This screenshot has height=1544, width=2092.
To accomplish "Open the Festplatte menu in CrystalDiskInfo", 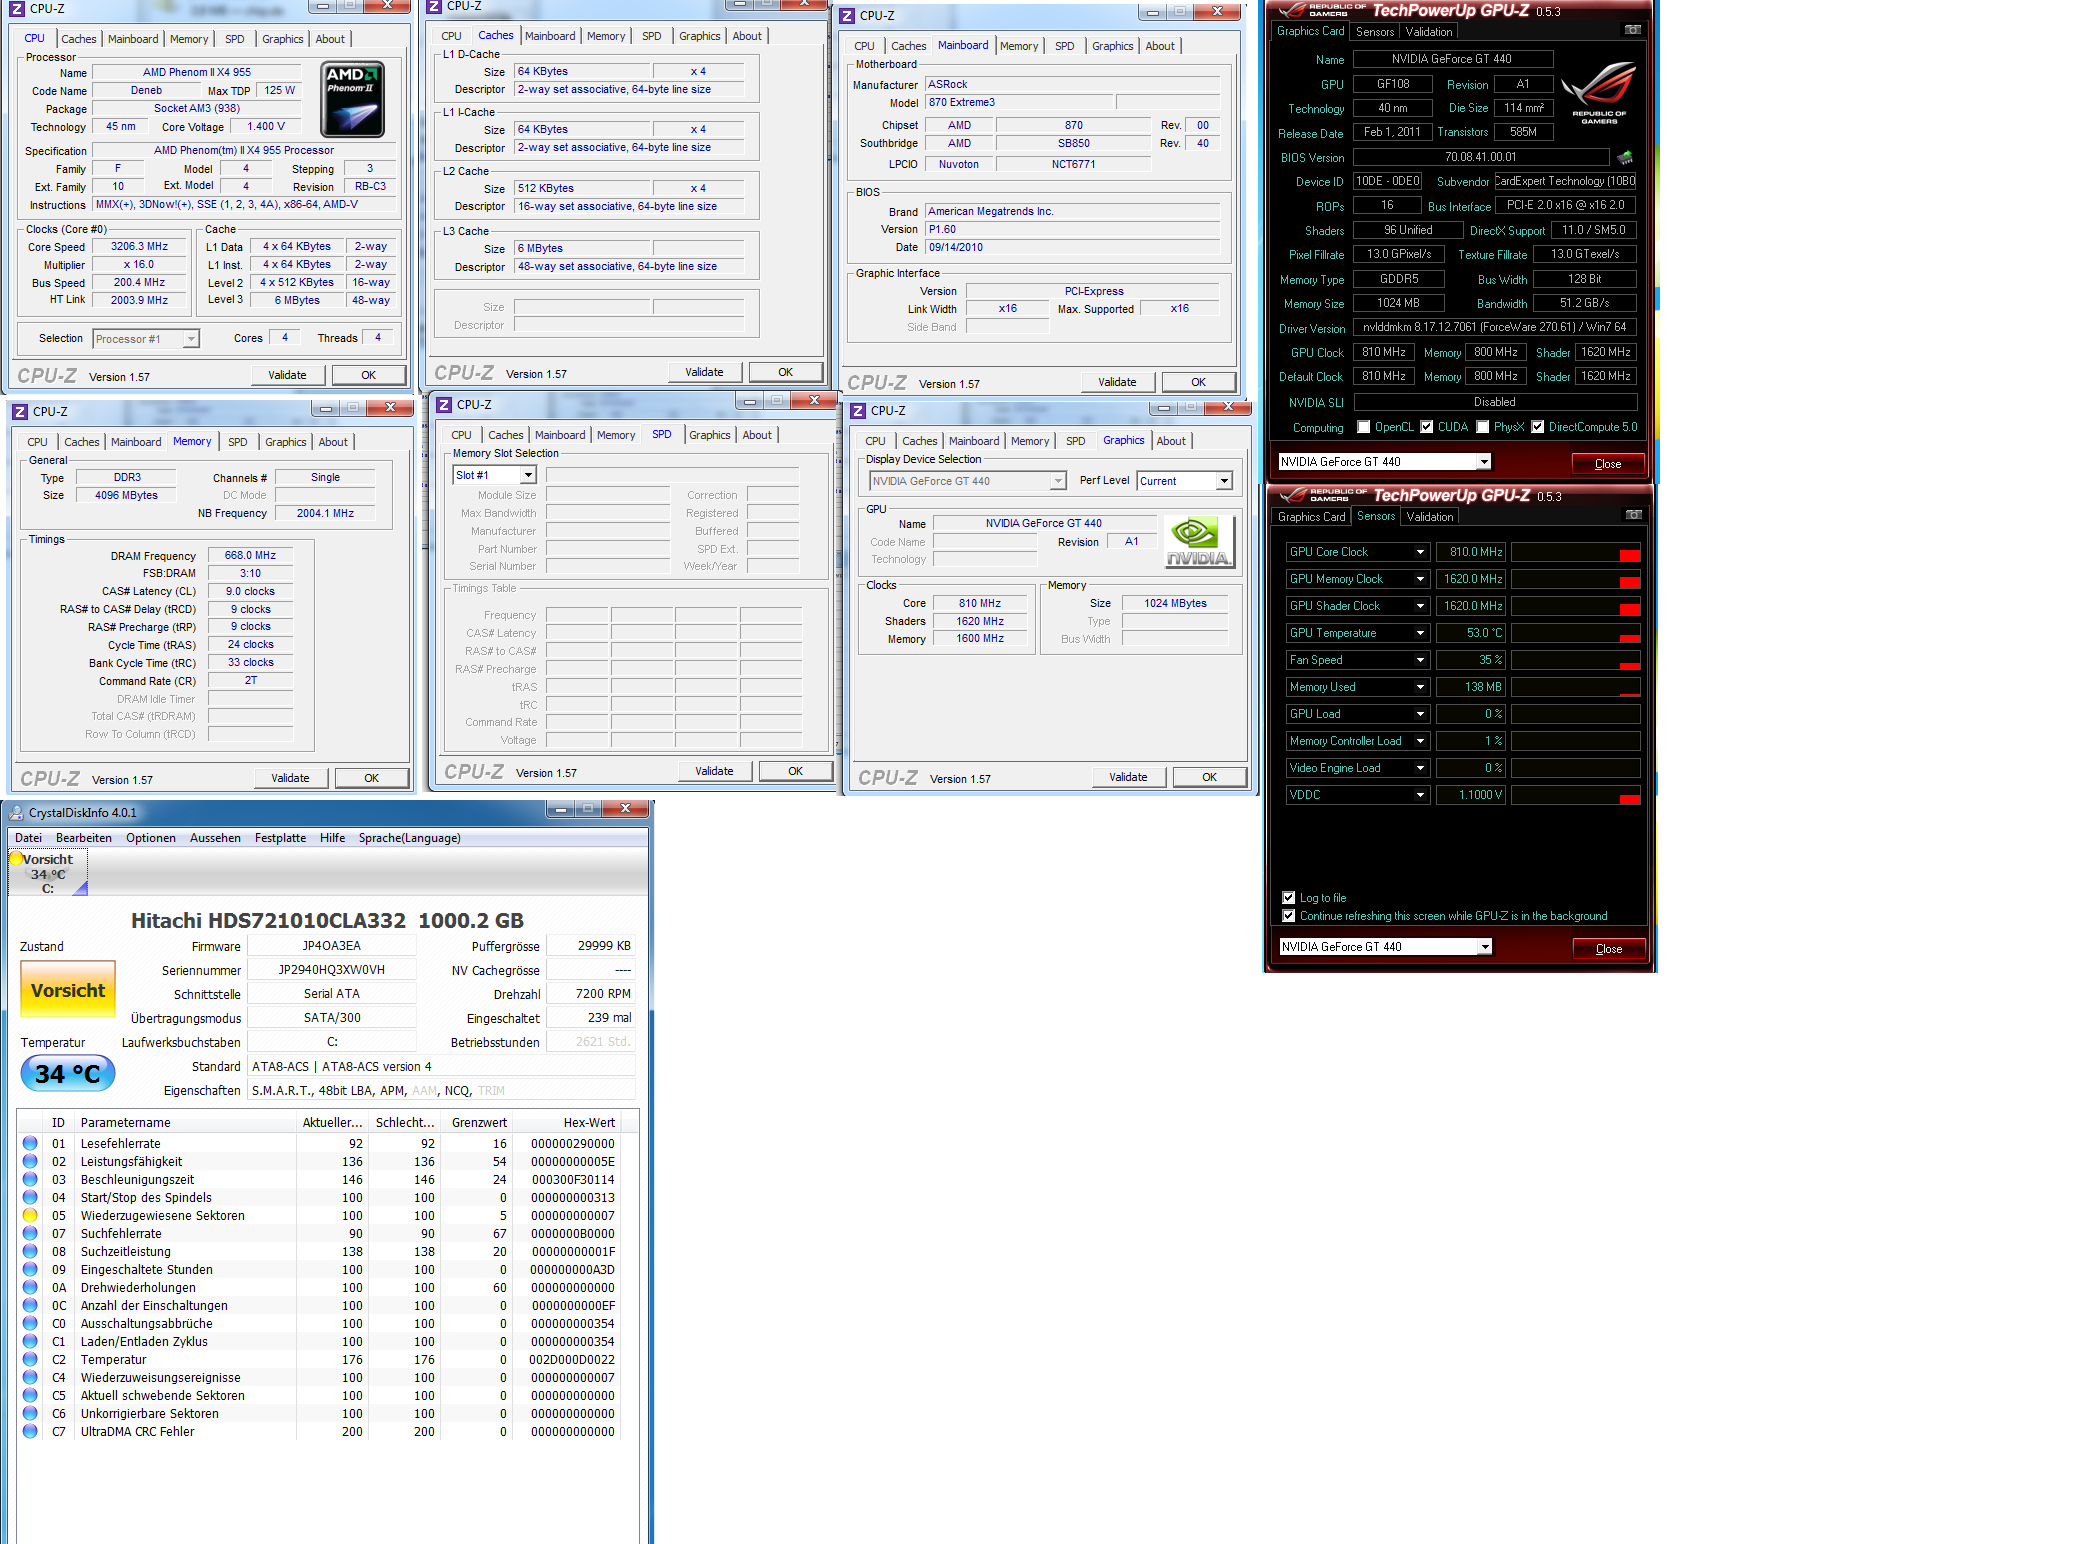I will click(x=280, y=838).
